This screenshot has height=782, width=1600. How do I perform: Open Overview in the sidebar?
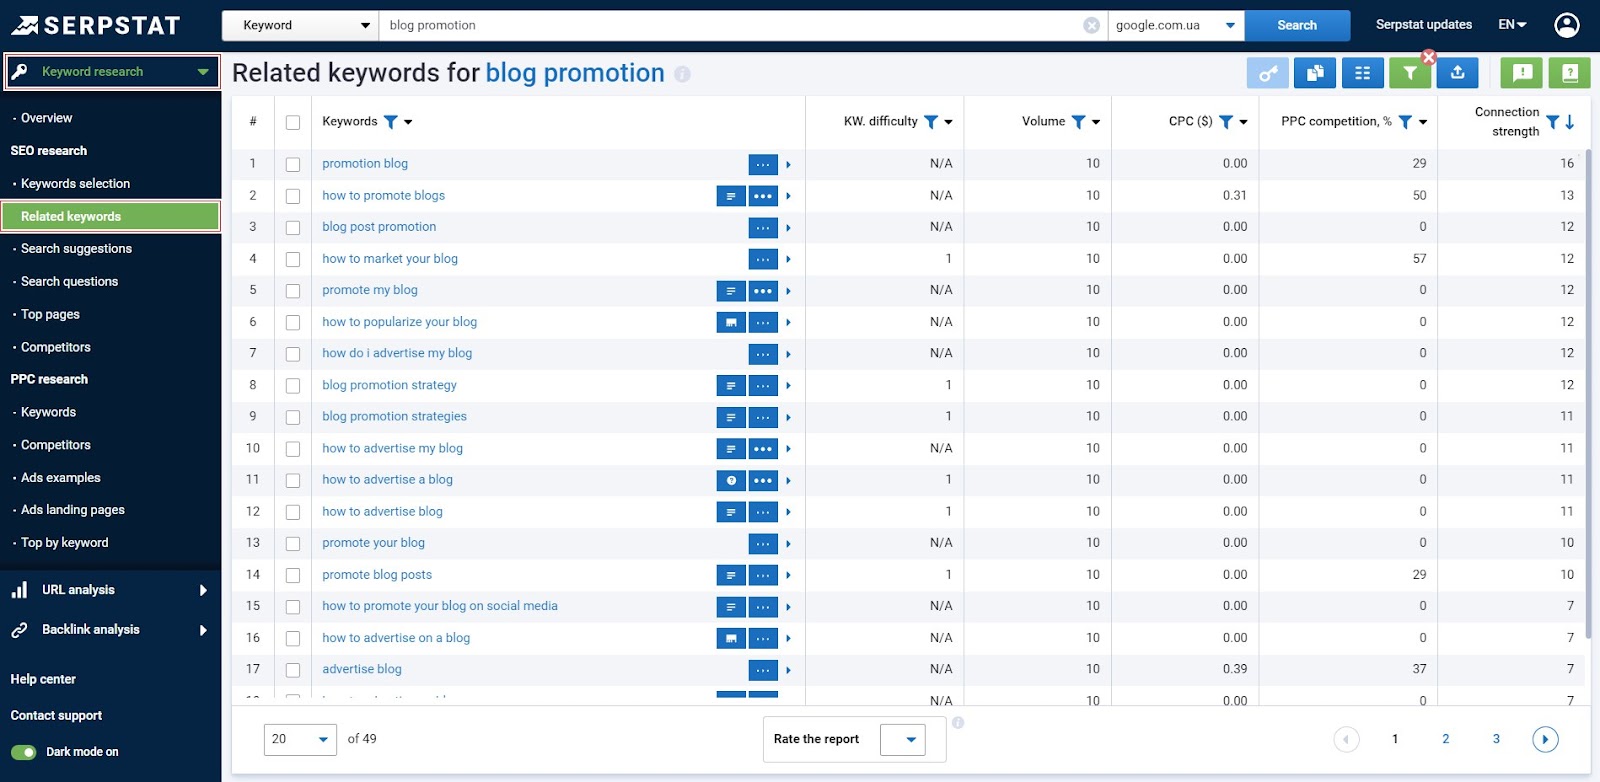[x=47, y=118]
